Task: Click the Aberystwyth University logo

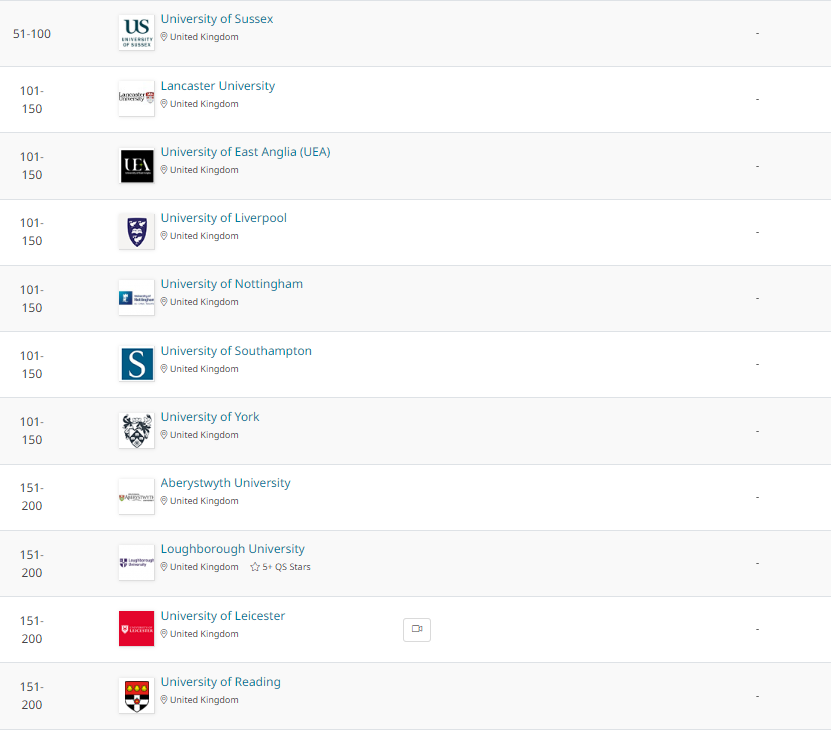Action: click(136, 496)
